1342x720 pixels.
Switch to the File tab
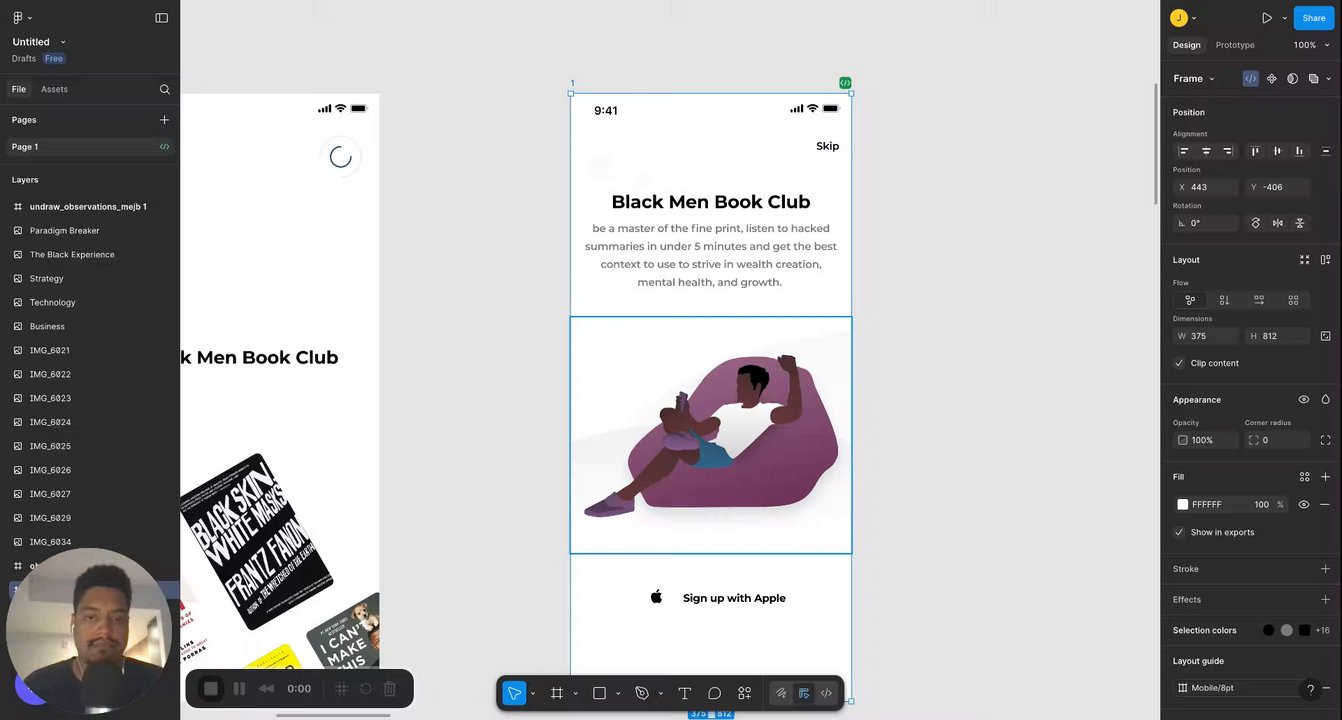19,89
